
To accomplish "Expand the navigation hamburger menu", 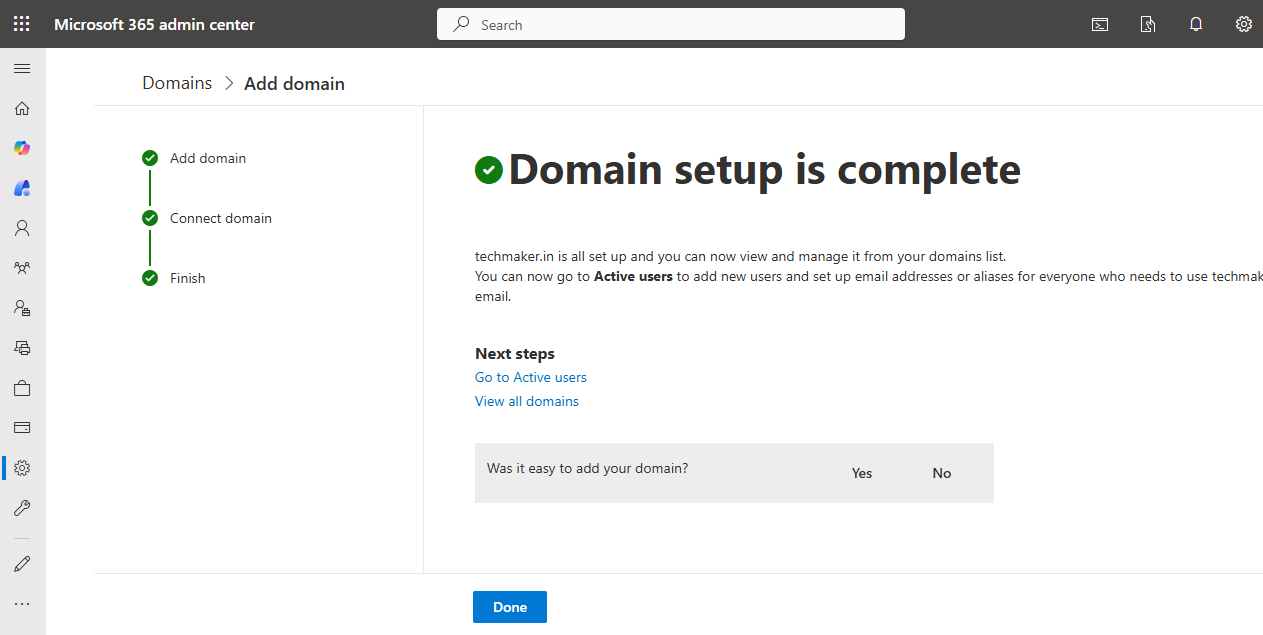I will tap(22, 68).
